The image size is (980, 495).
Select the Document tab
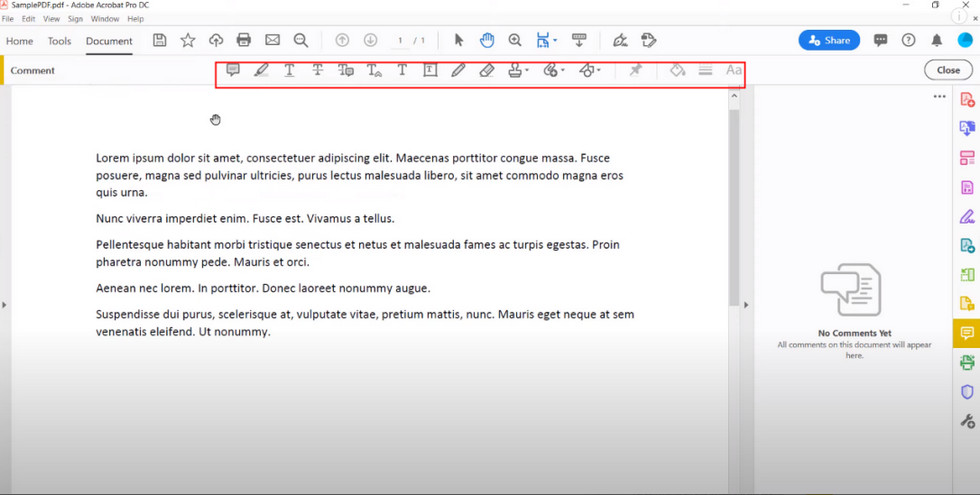(x=109, y=41)
